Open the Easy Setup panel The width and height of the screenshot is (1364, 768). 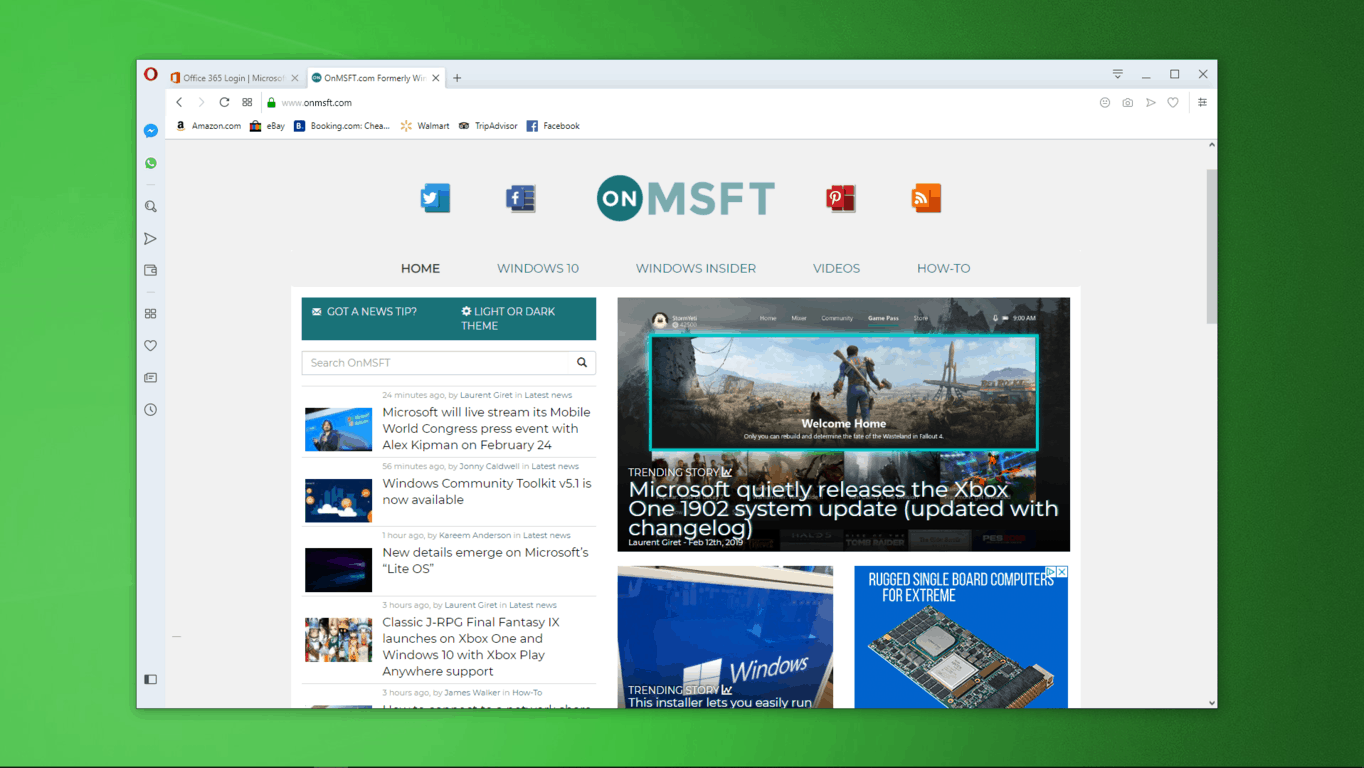(1202, 103)
